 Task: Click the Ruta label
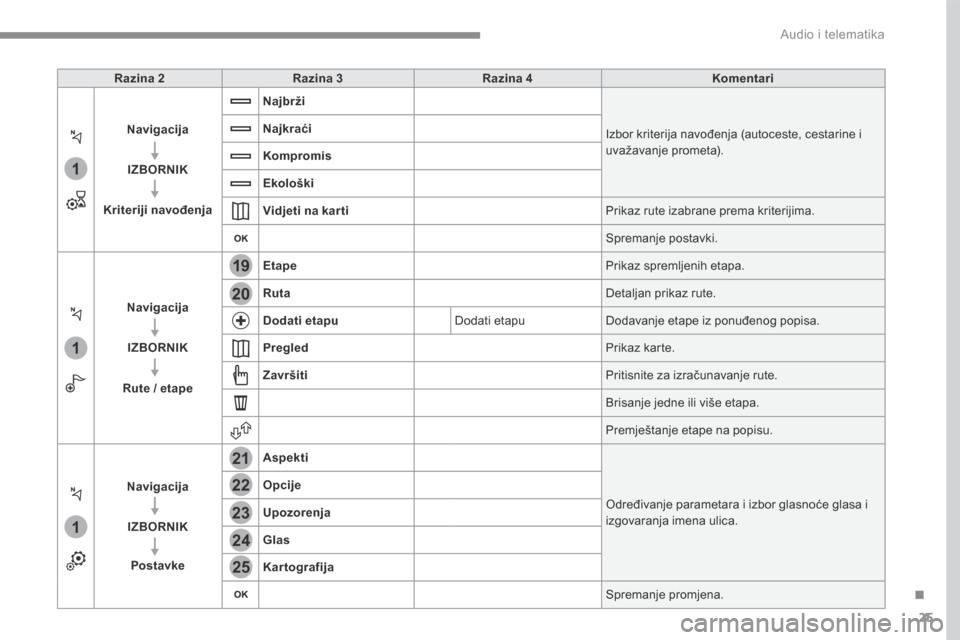tap(277, 293)
